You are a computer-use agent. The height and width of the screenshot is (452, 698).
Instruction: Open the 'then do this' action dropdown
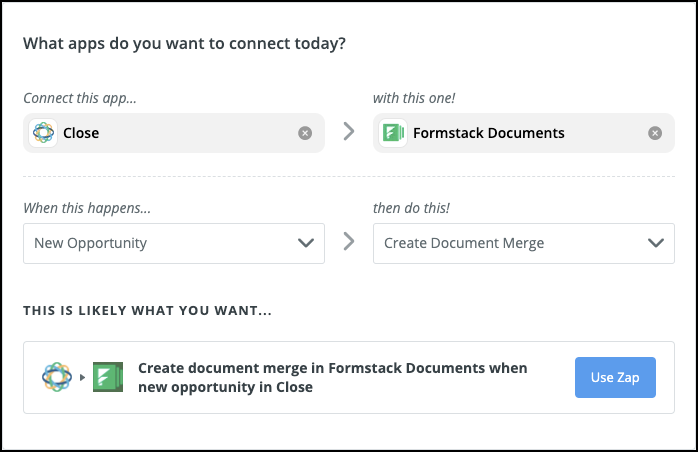(x=510, y=243)
